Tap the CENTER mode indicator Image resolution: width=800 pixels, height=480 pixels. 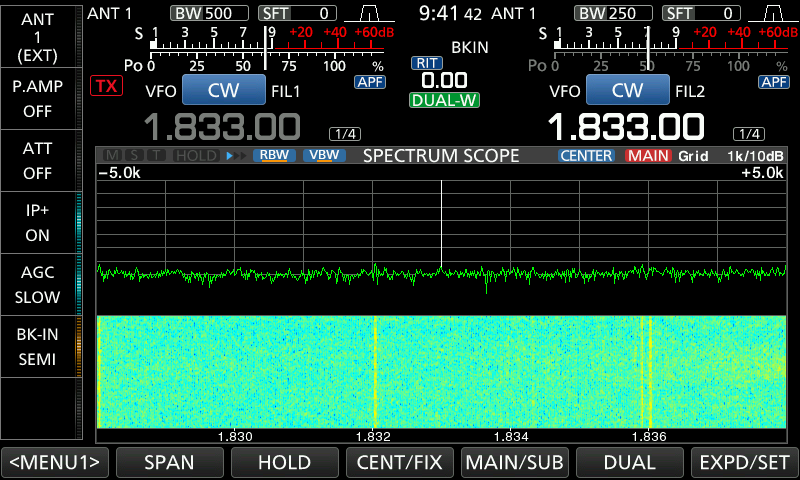click(x=586, y=156)
